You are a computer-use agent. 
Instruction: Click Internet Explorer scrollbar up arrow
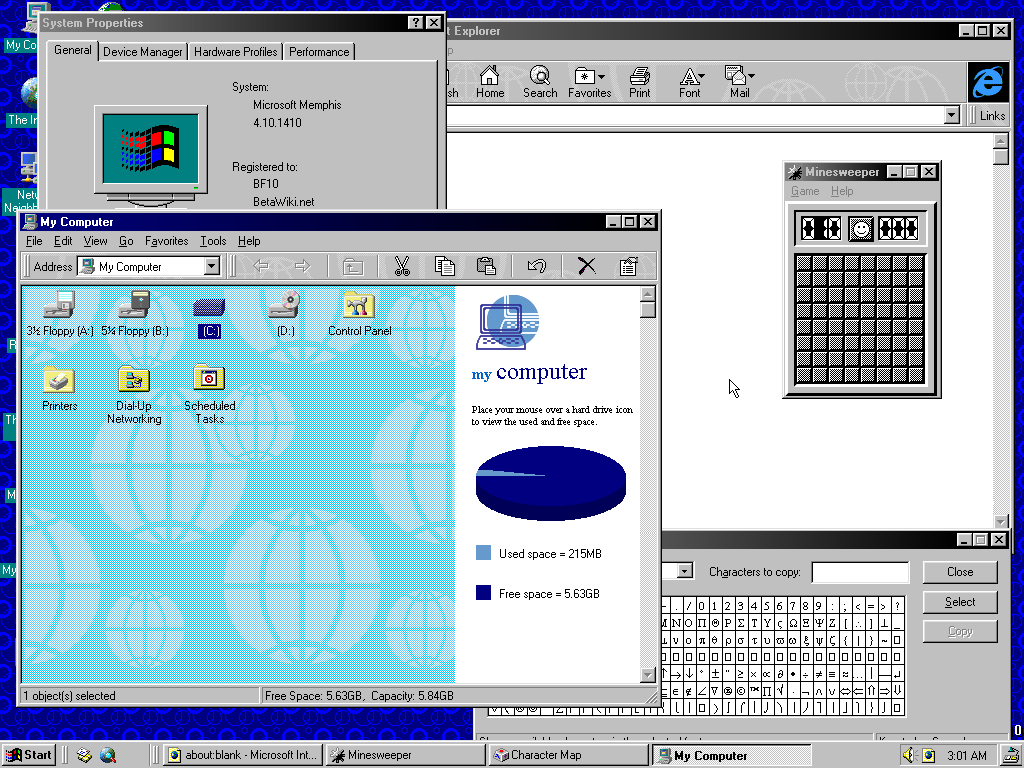pyautogui.click(x=1000, y=140)
